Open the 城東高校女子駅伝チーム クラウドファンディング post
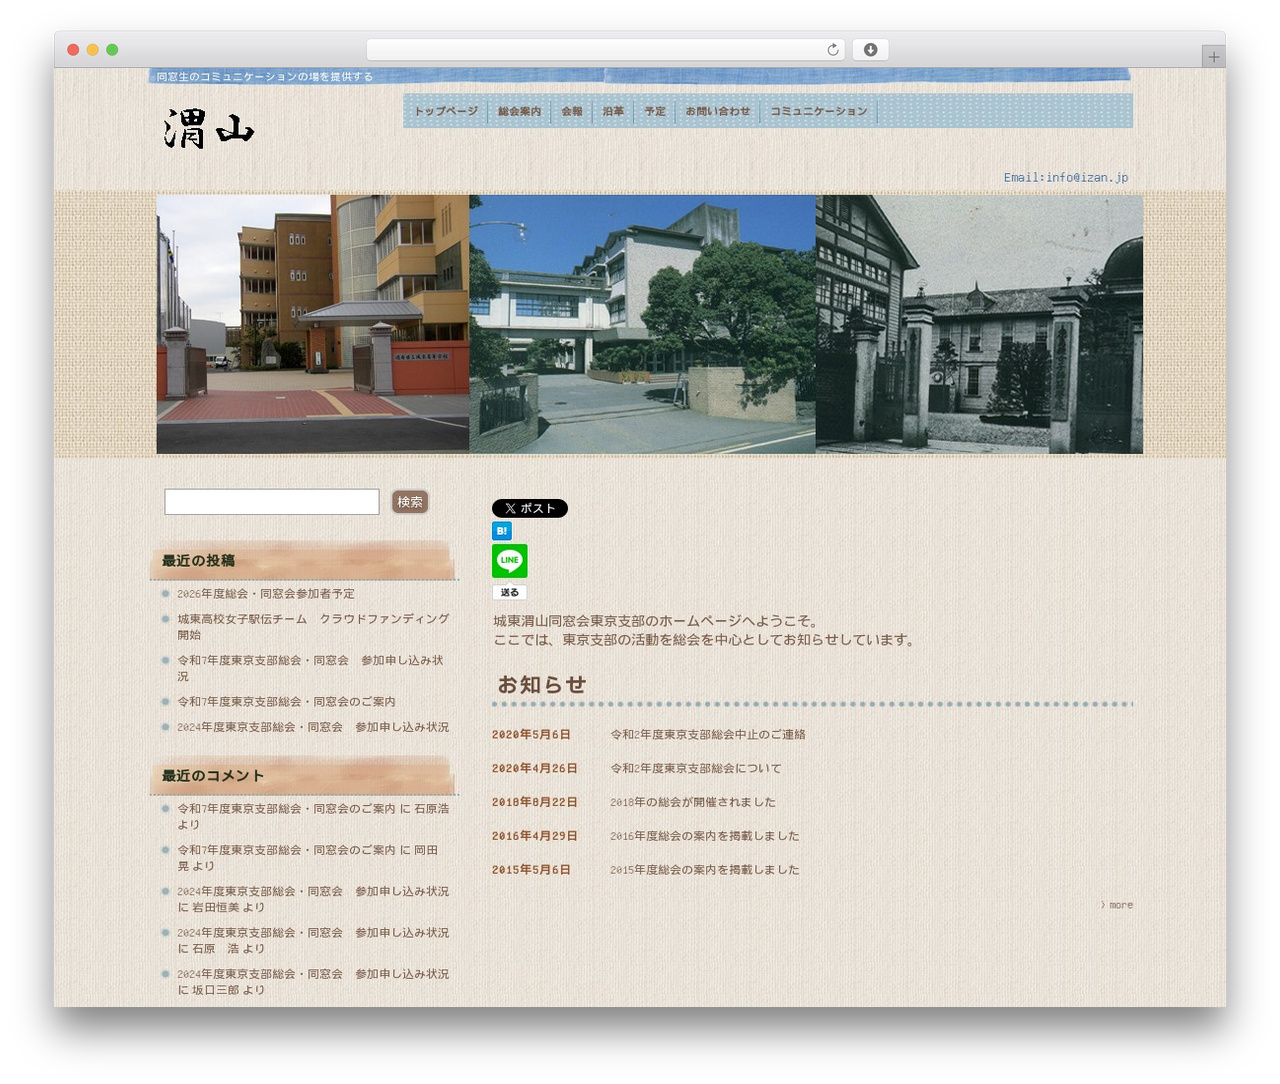 [x=313, y=627]
